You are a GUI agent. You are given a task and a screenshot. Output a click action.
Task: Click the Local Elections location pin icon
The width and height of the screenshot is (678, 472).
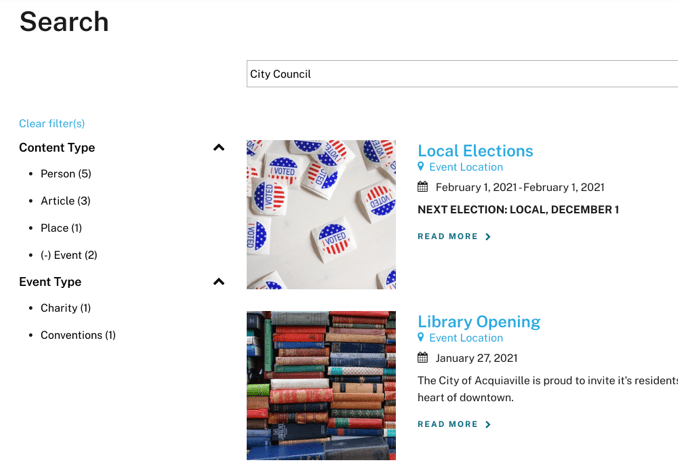coord(421,167)
